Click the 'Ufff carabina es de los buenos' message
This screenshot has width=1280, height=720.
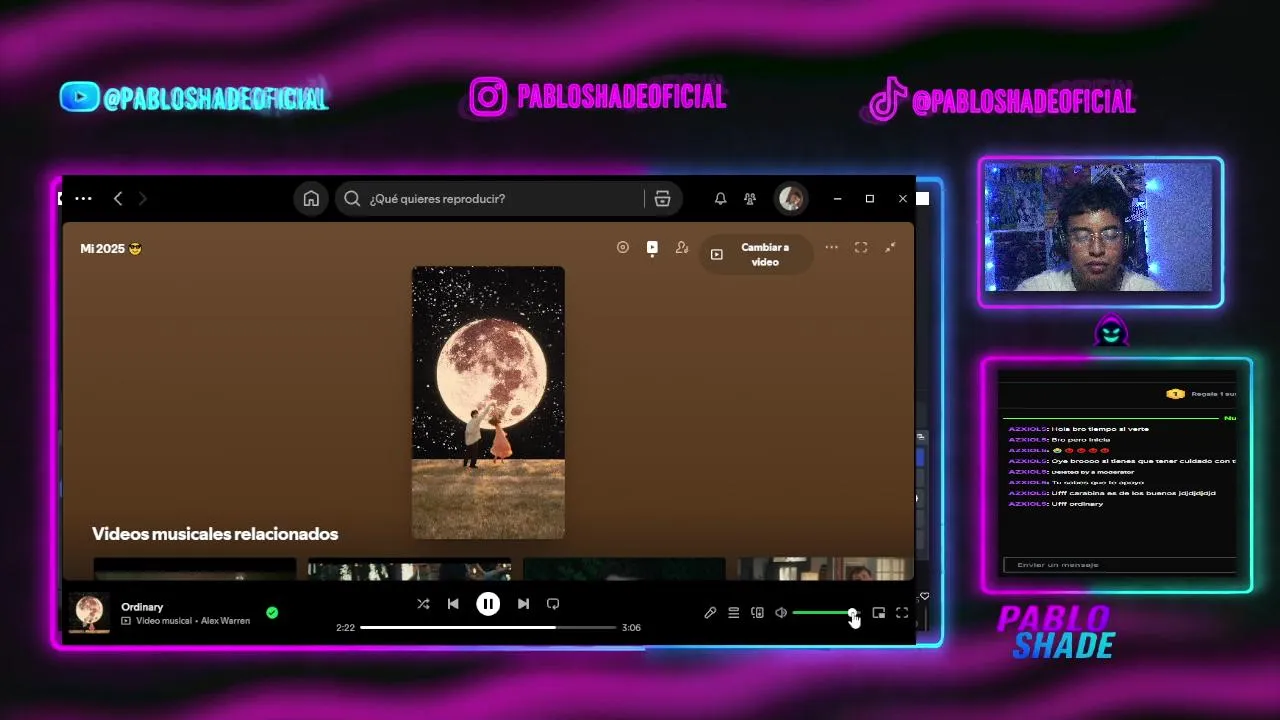tap(1112, 493)
